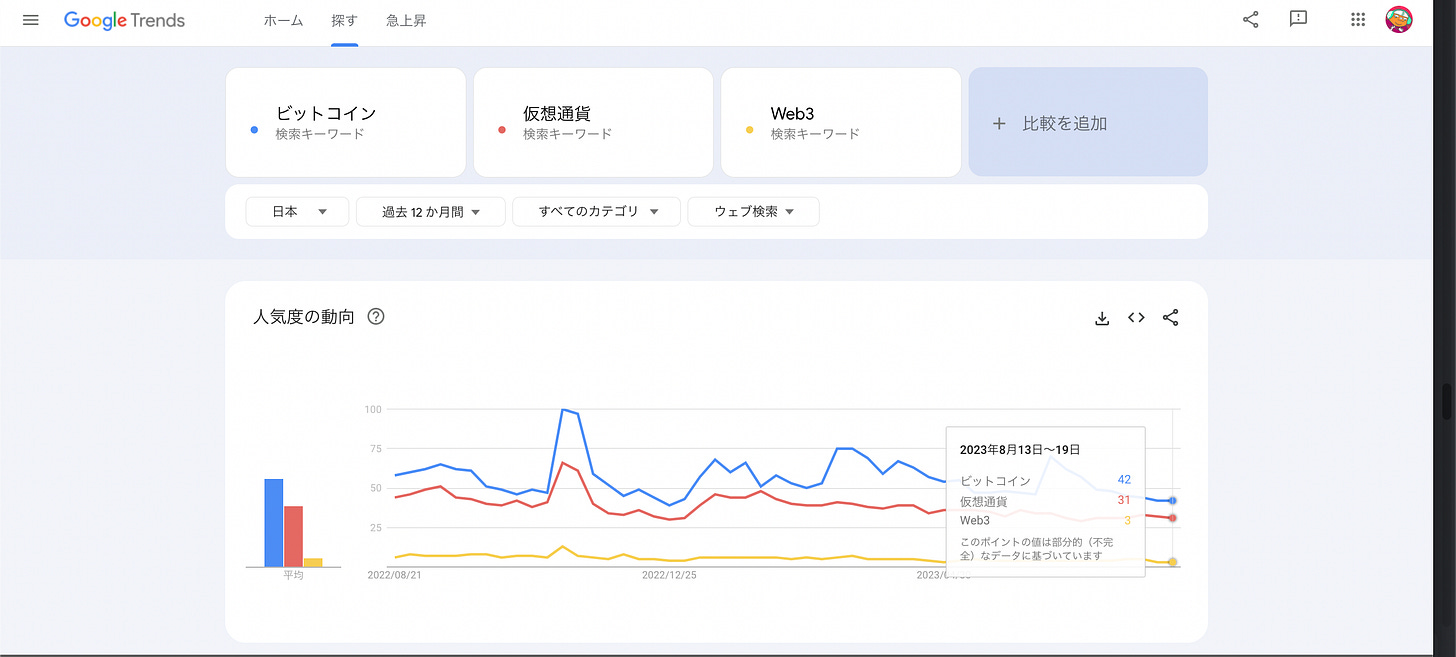The width and height of the screenshot is (1456, 657).
Task: Open the 日本 region dropdown
Action: pyautogui.click(x=297, y=212)
